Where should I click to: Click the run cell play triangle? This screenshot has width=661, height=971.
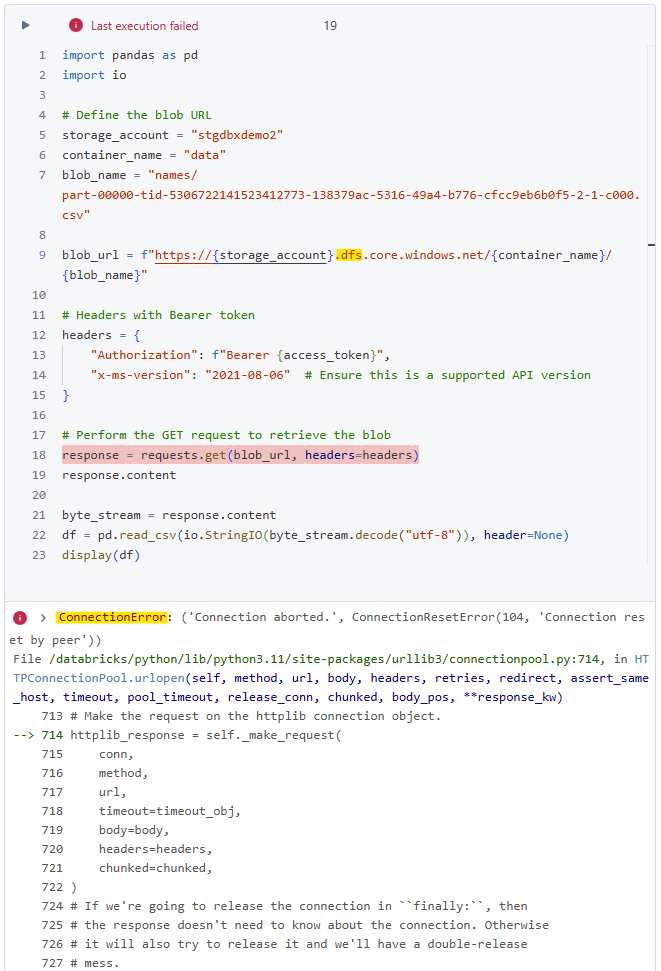pos(25,25)
